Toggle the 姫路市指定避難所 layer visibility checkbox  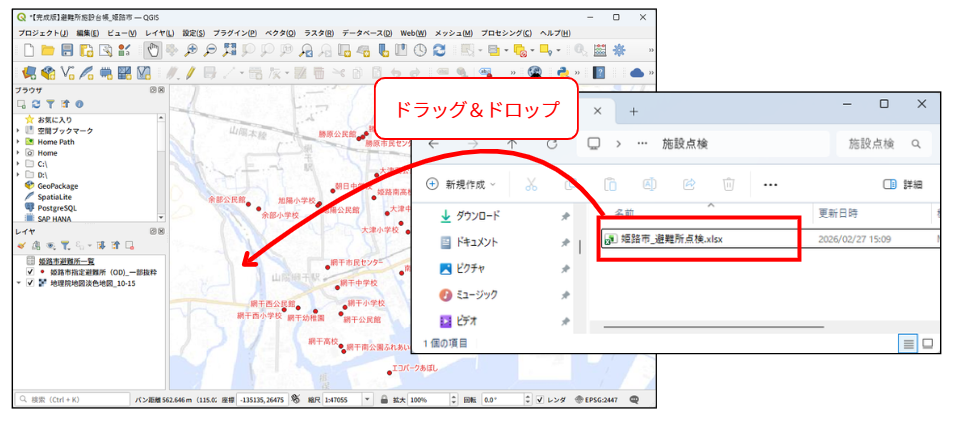[30, 272]
